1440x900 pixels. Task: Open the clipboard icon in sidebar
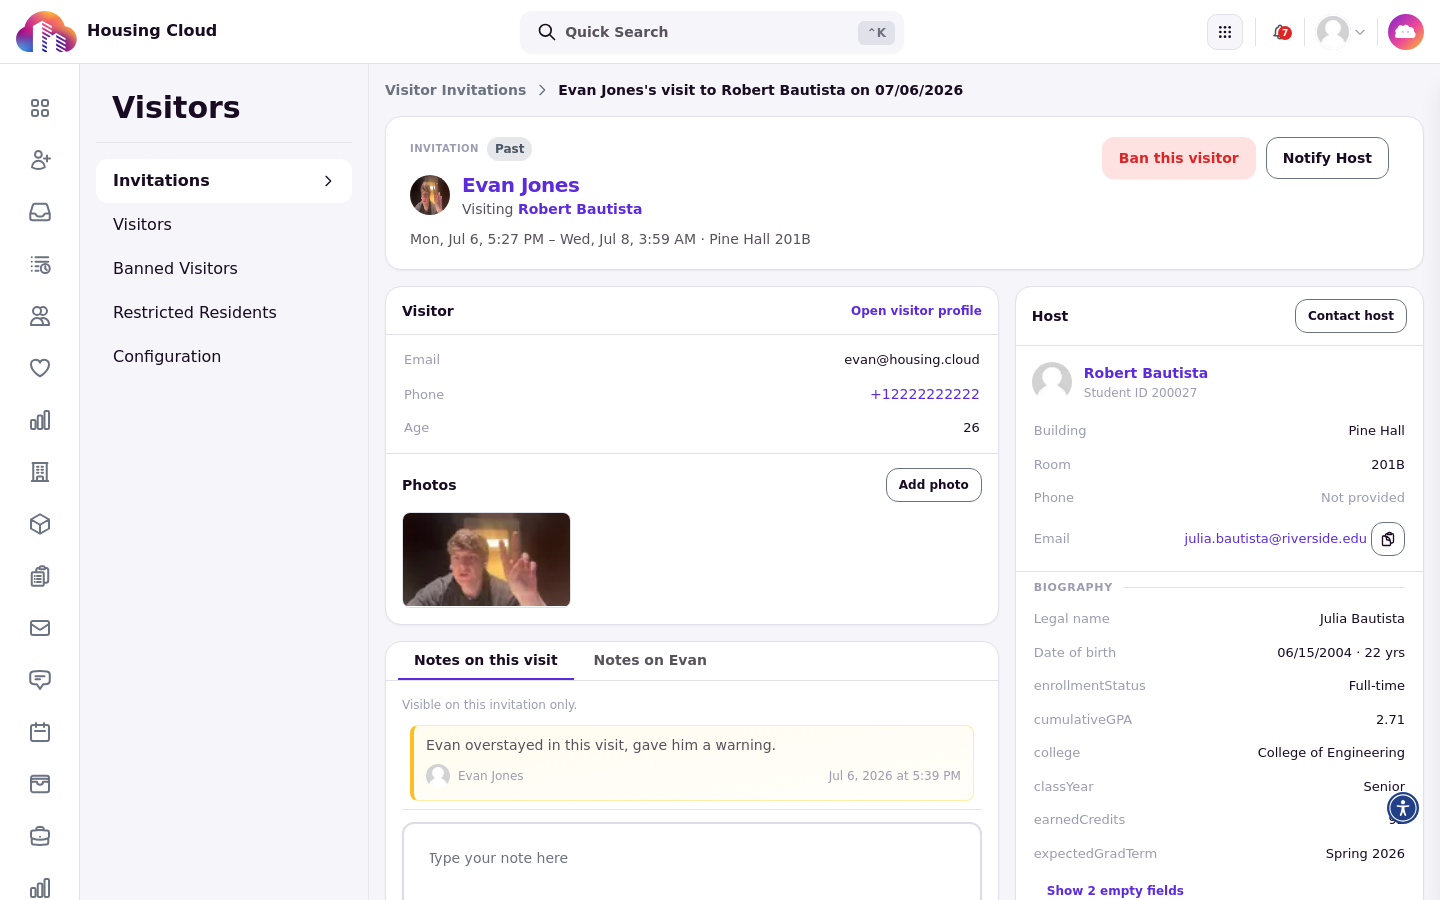[40, 576]
